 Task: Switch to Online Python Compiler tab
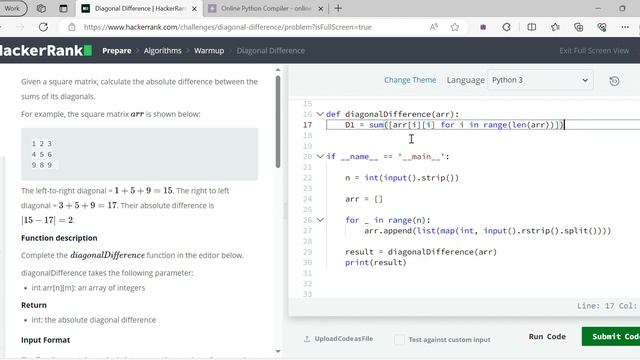[265, 9]
